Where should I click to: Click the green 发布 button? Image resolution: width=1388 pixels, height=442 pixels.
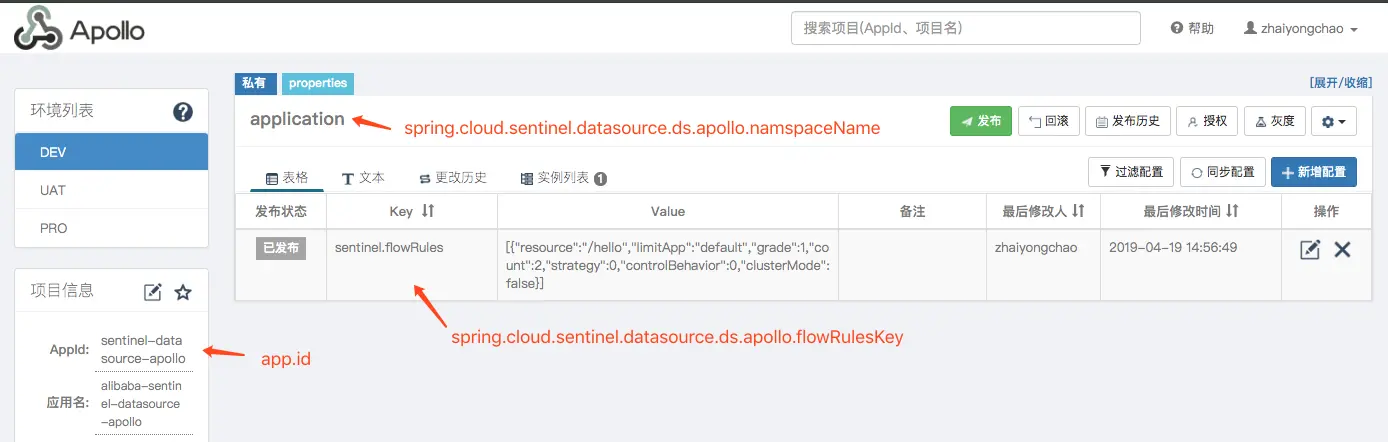point(980,121)
